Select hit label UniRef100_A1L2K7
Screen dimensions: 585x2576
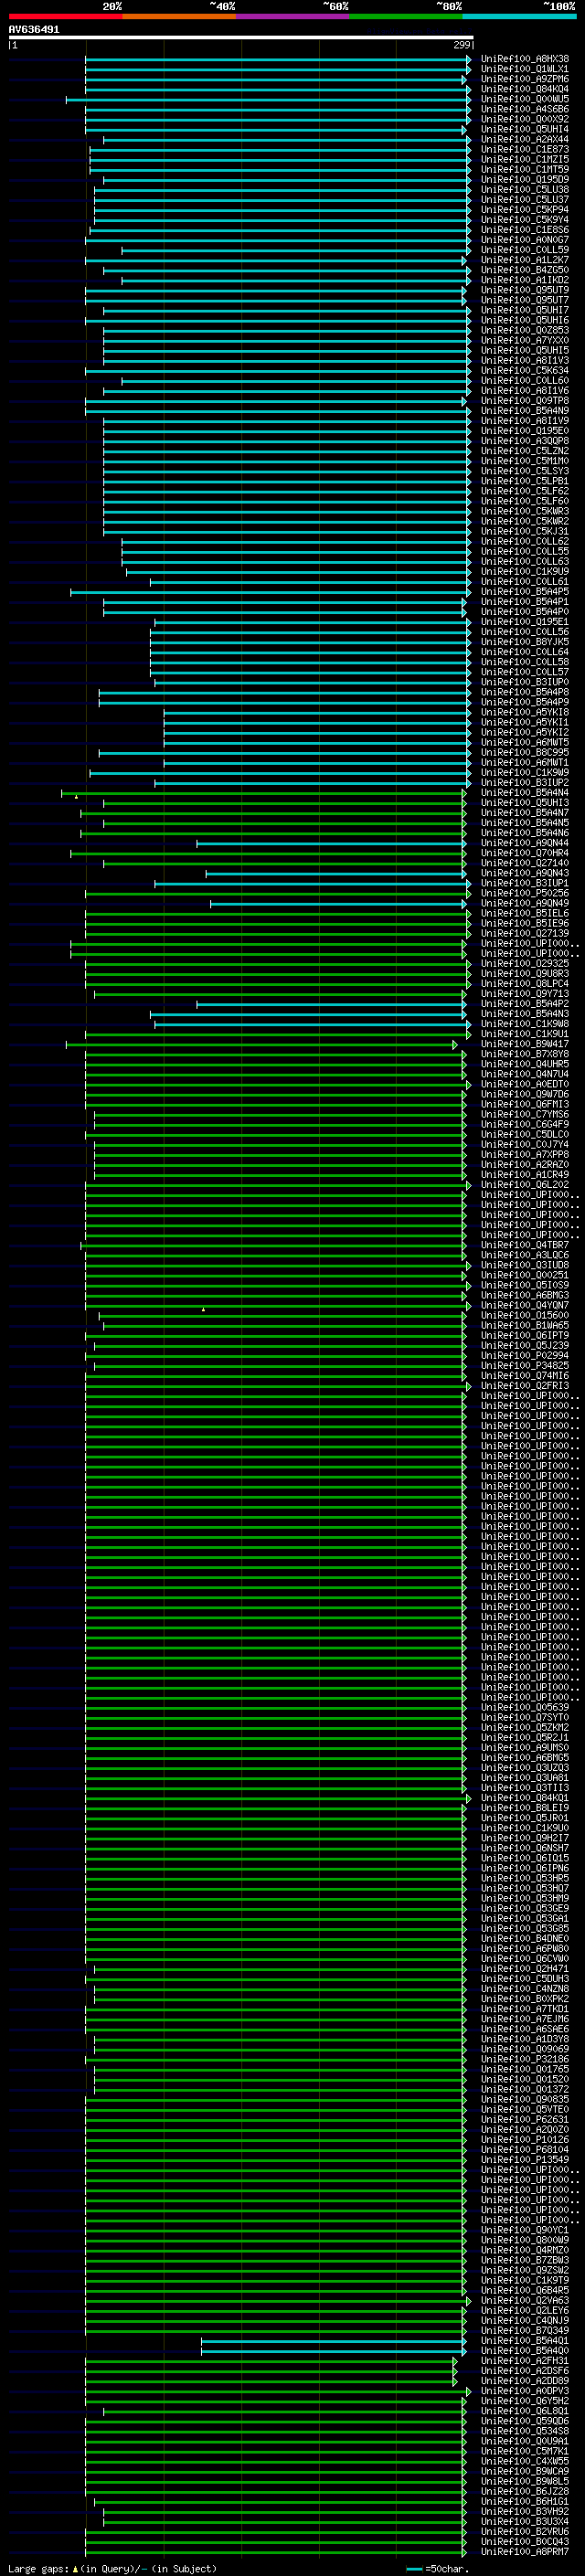coord(524,260)
